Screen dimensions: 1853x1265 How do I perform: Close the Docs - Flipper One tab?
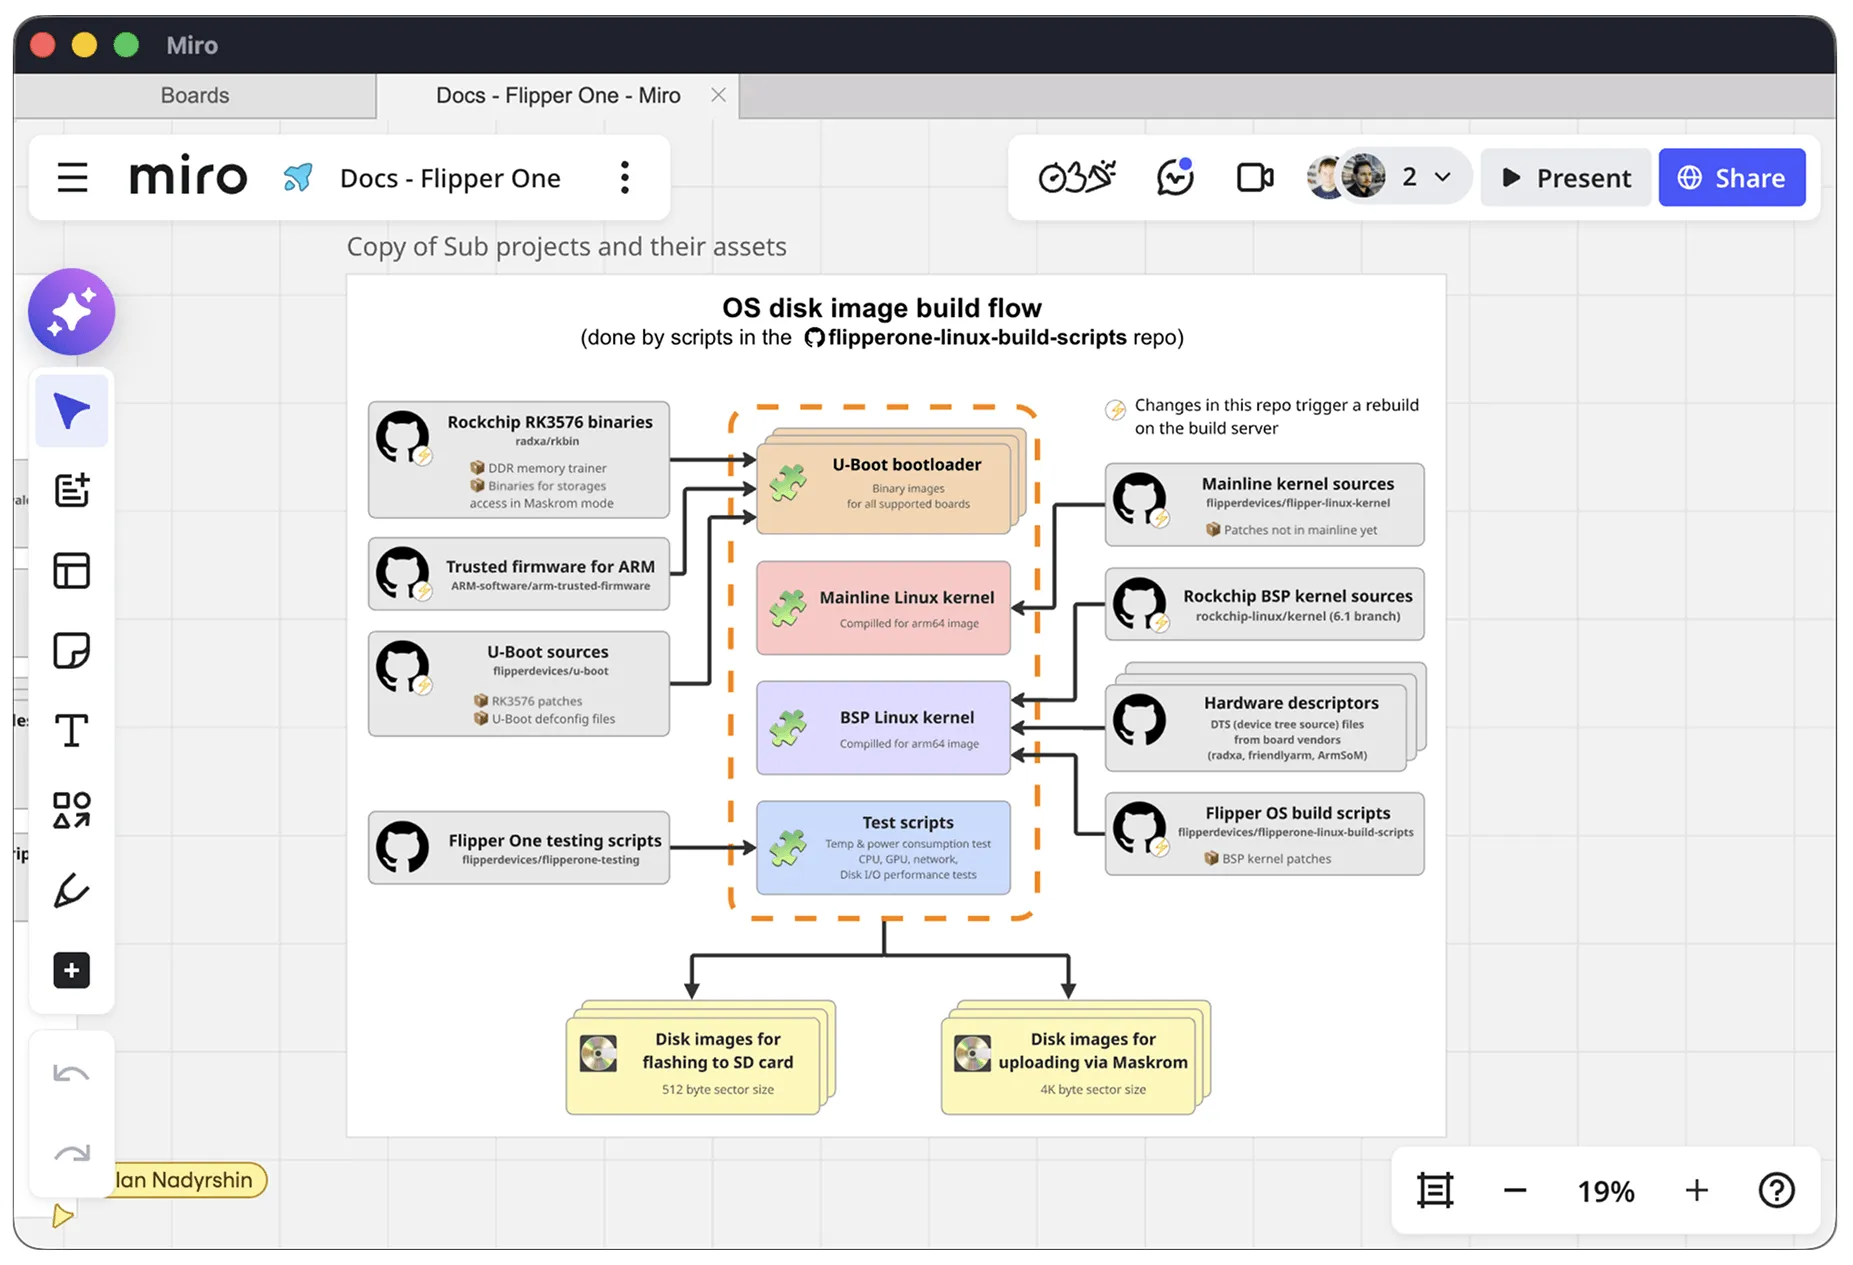pos(718,95)
